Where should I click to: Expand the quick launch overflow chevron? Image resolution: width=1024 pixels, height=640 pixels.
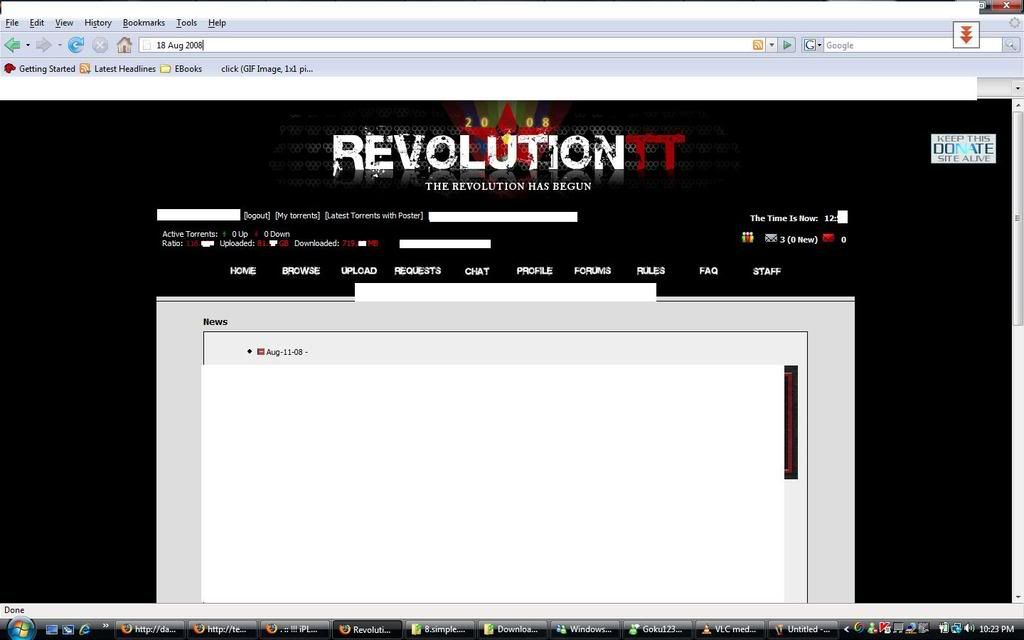(105, 627)
